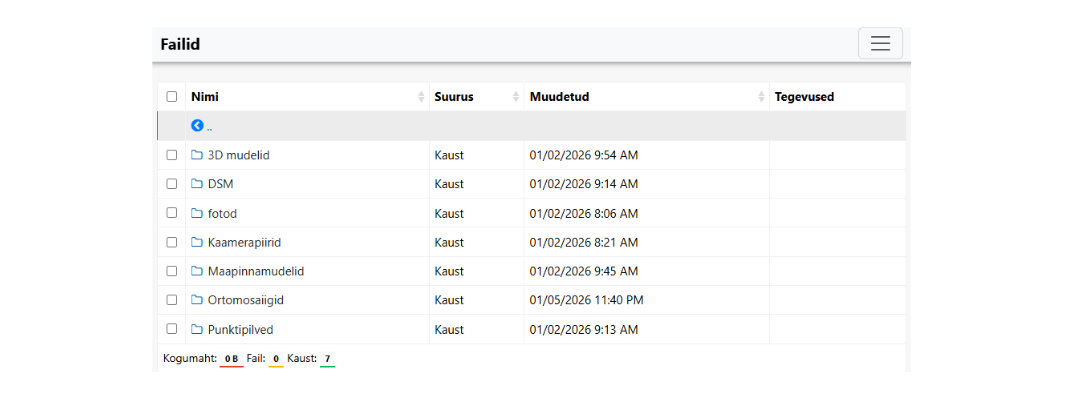The height and width of the screenshot is (400, 1080).
Task: Sort by Muudetud column arrows
Action: 761,97
